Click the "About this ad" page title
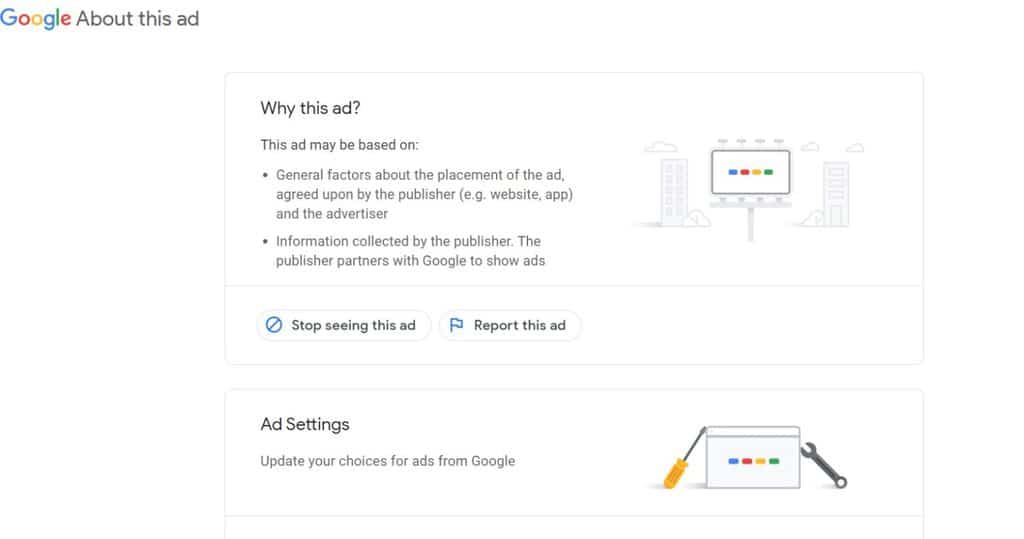The width and height of the screenshot is (1024, 539). click(x=138, y=19)
